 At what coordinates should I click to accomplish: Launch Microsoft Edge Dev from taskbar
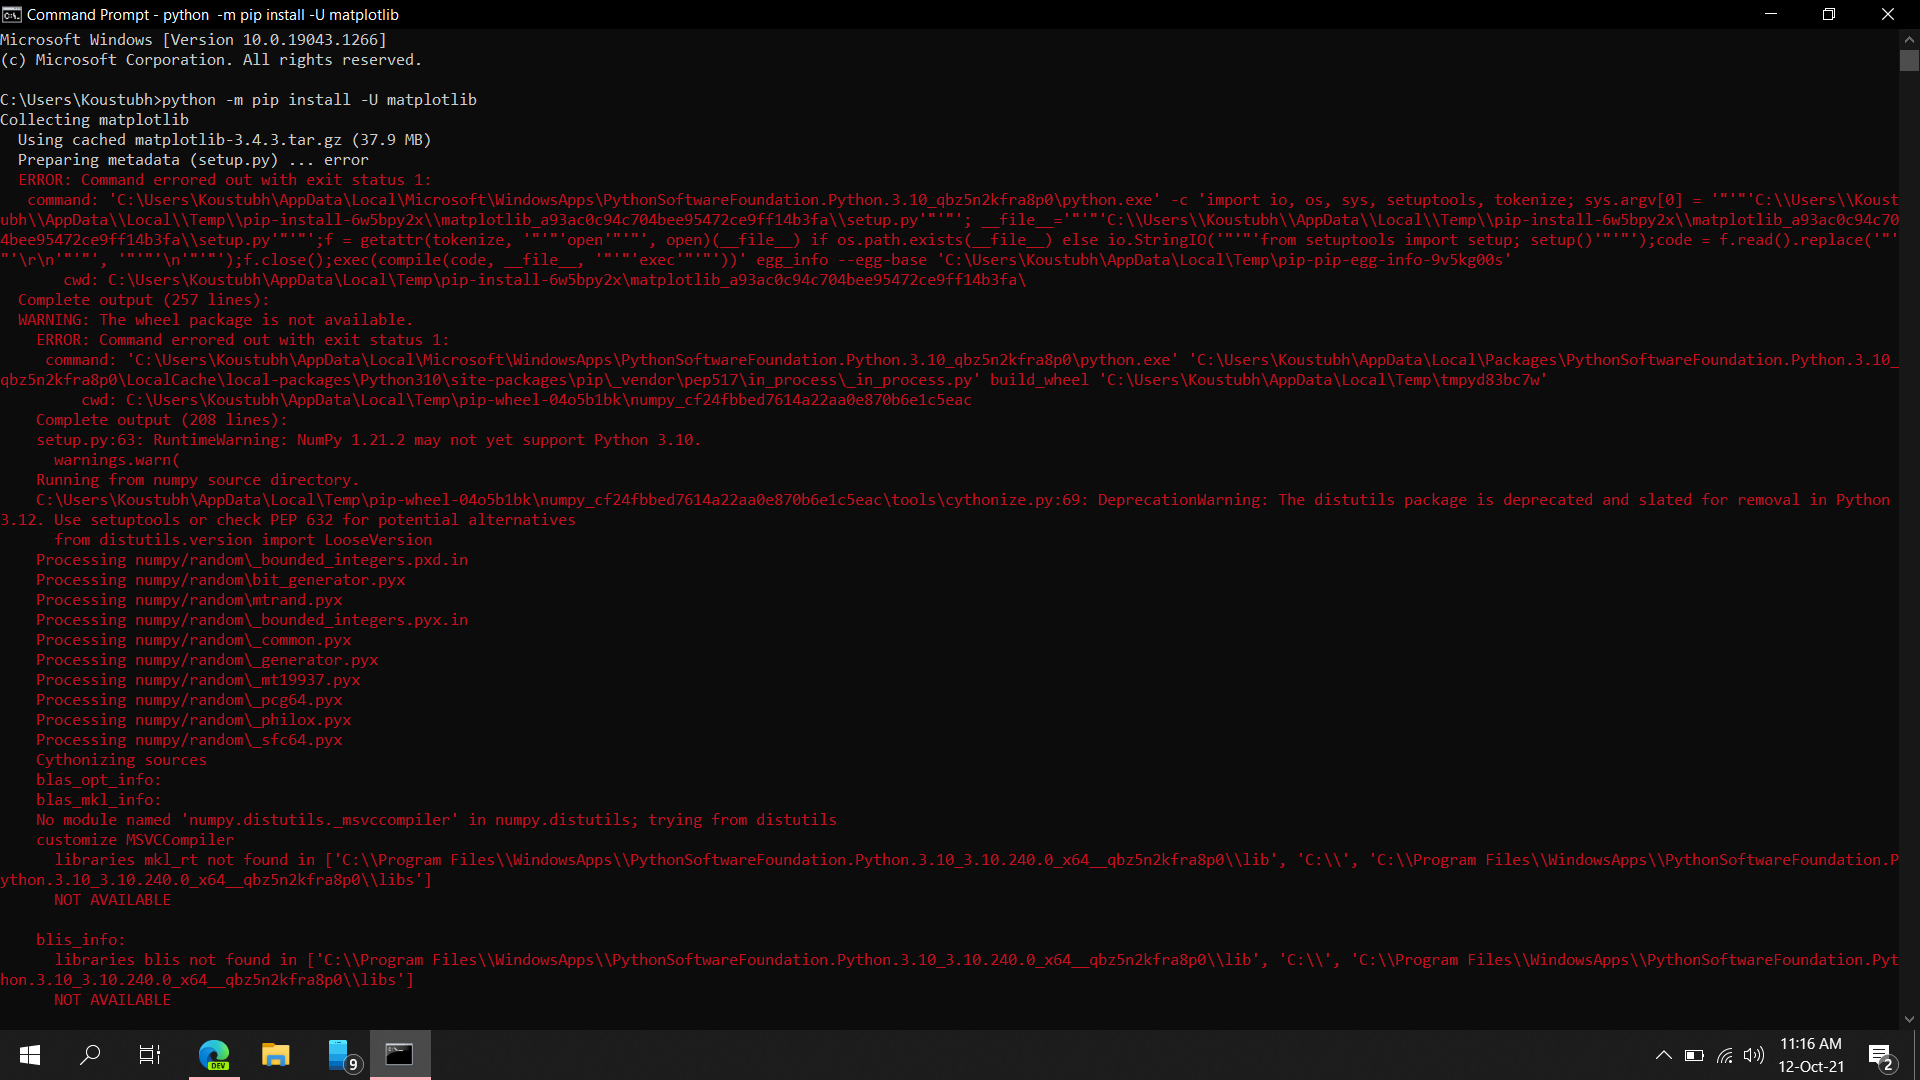(214, 1055)
